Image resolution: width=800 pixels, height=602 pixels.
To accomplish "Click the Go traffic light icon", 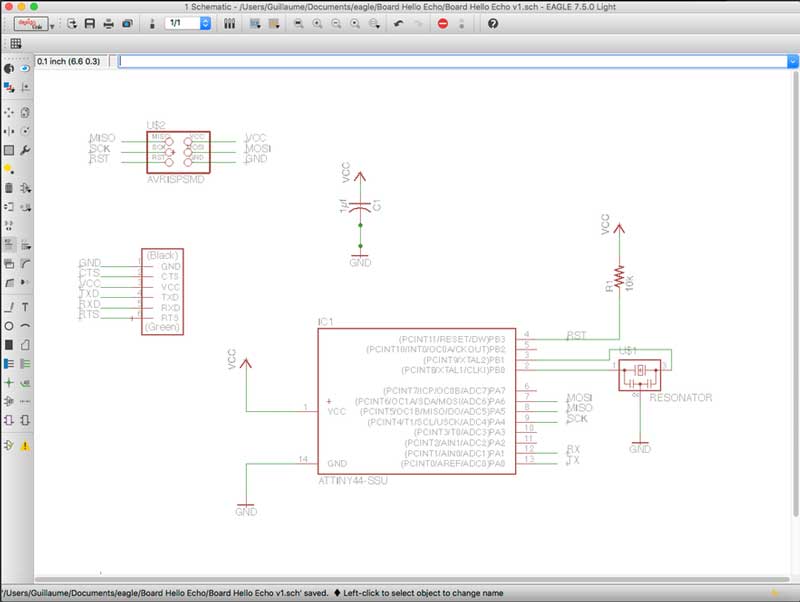I will pyautogui.click(x=462, y=23).
